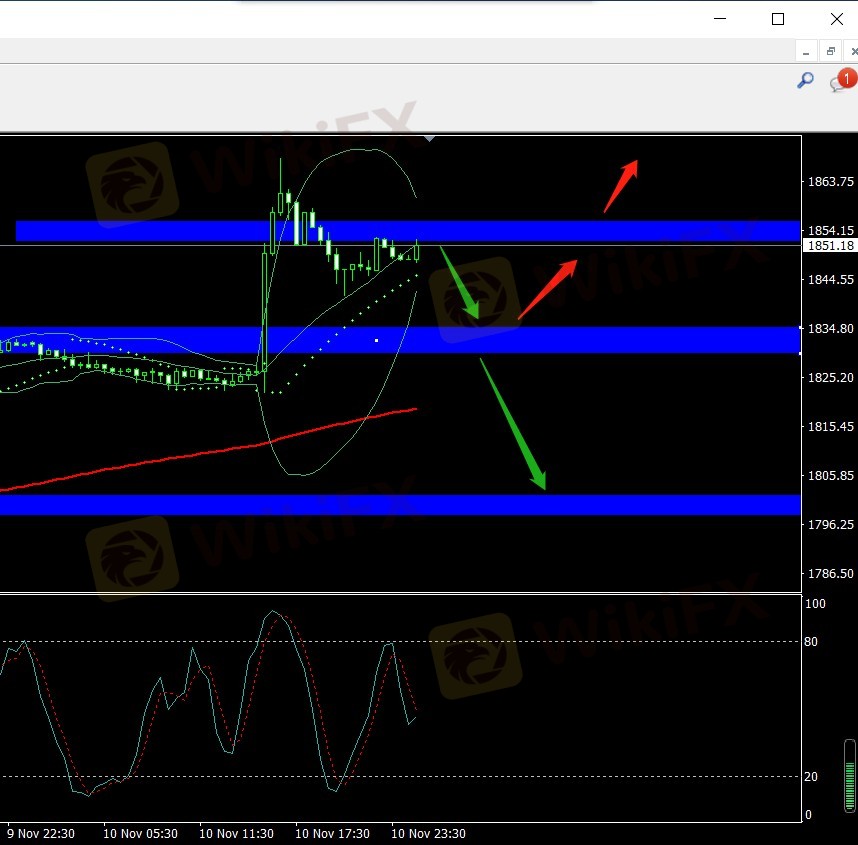Click the chart shift triangle marker
The width and height of the screenshot is (858, 845).
pyautogui.click(x=429, y=139)
